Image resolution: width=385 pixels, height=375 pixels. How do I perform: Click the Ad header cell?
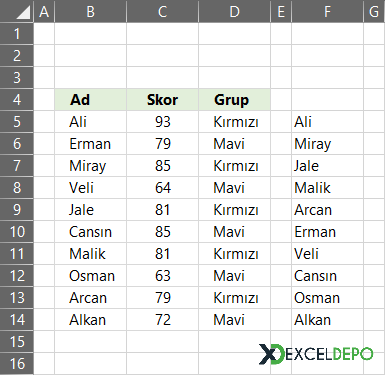pos(90,100)
